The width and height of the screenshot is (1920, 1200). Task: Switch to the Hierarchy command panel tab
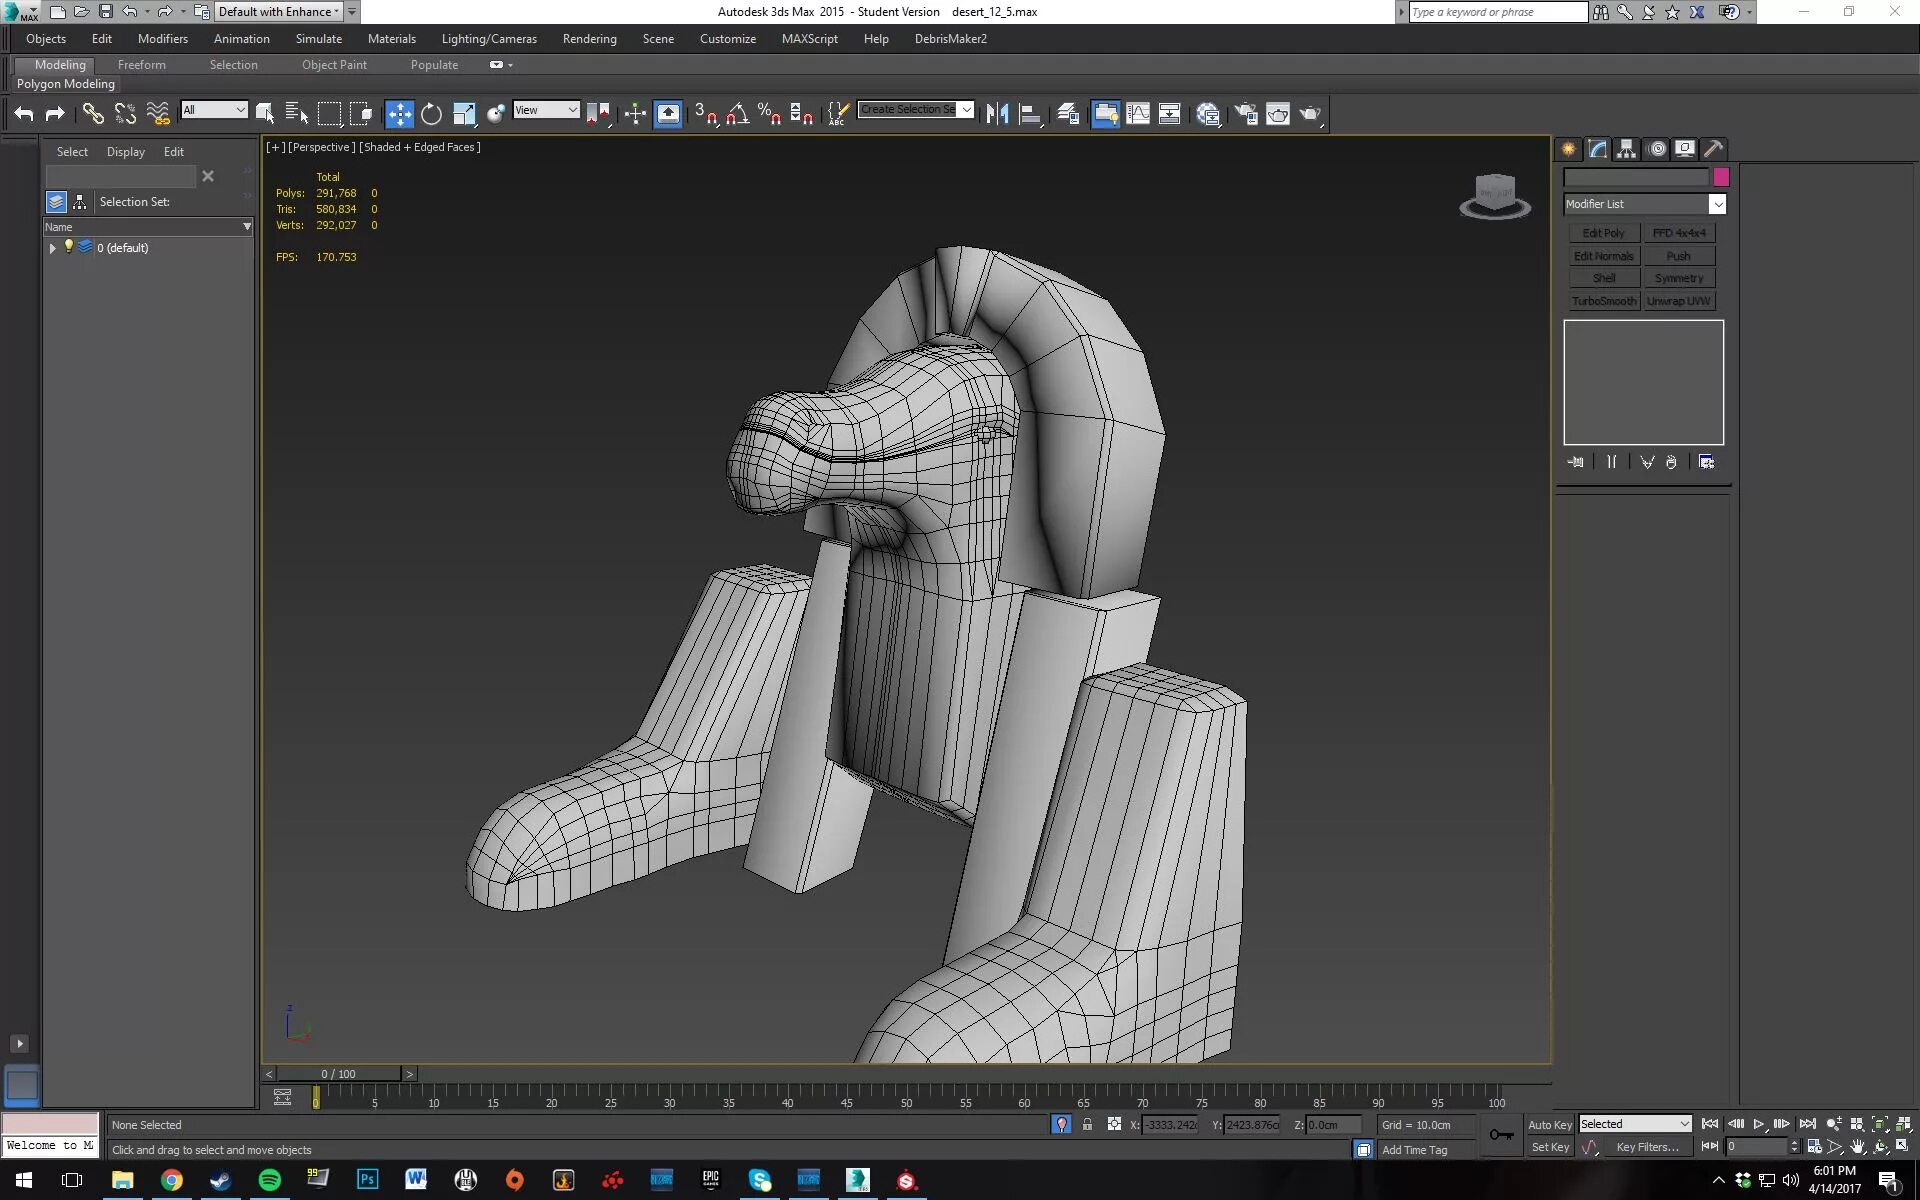[x=1627, y=149]
